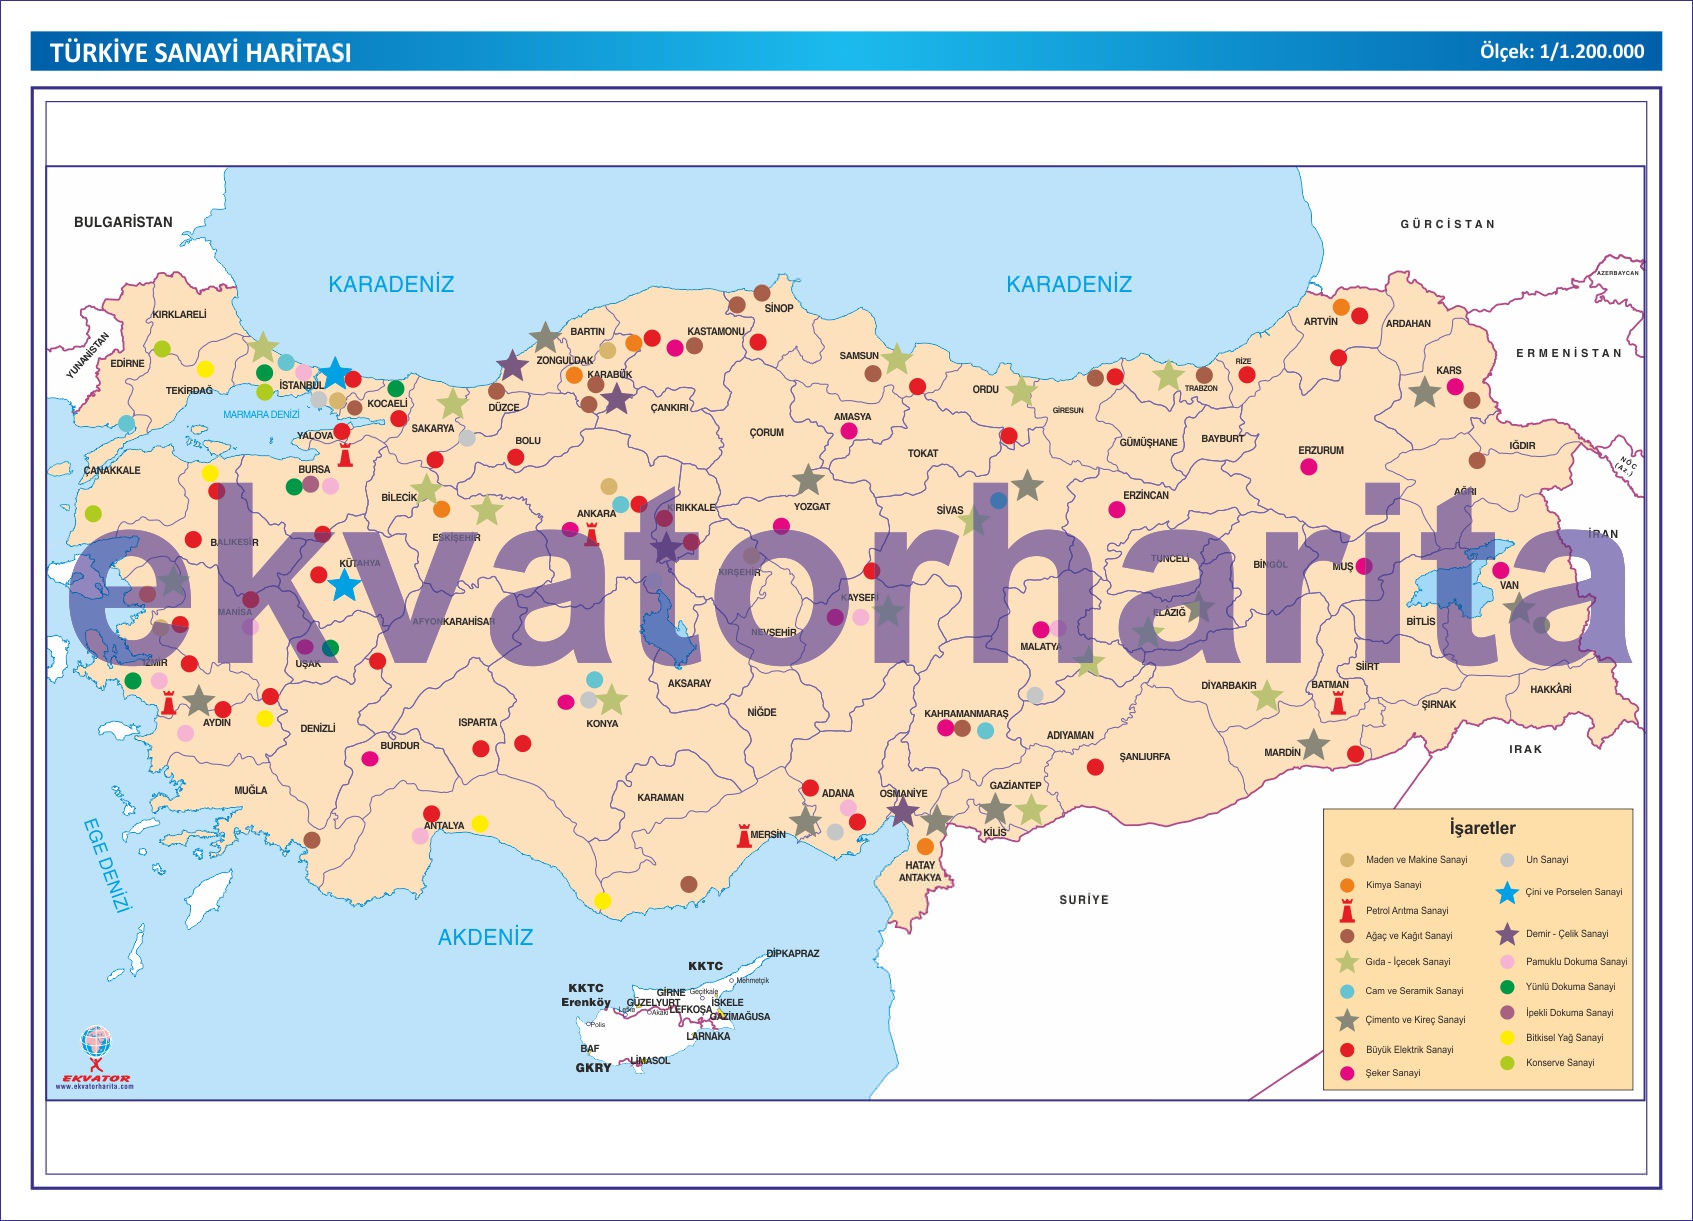
Task: Click the KASTAMONU province label
Action: (x=716, y=331)
